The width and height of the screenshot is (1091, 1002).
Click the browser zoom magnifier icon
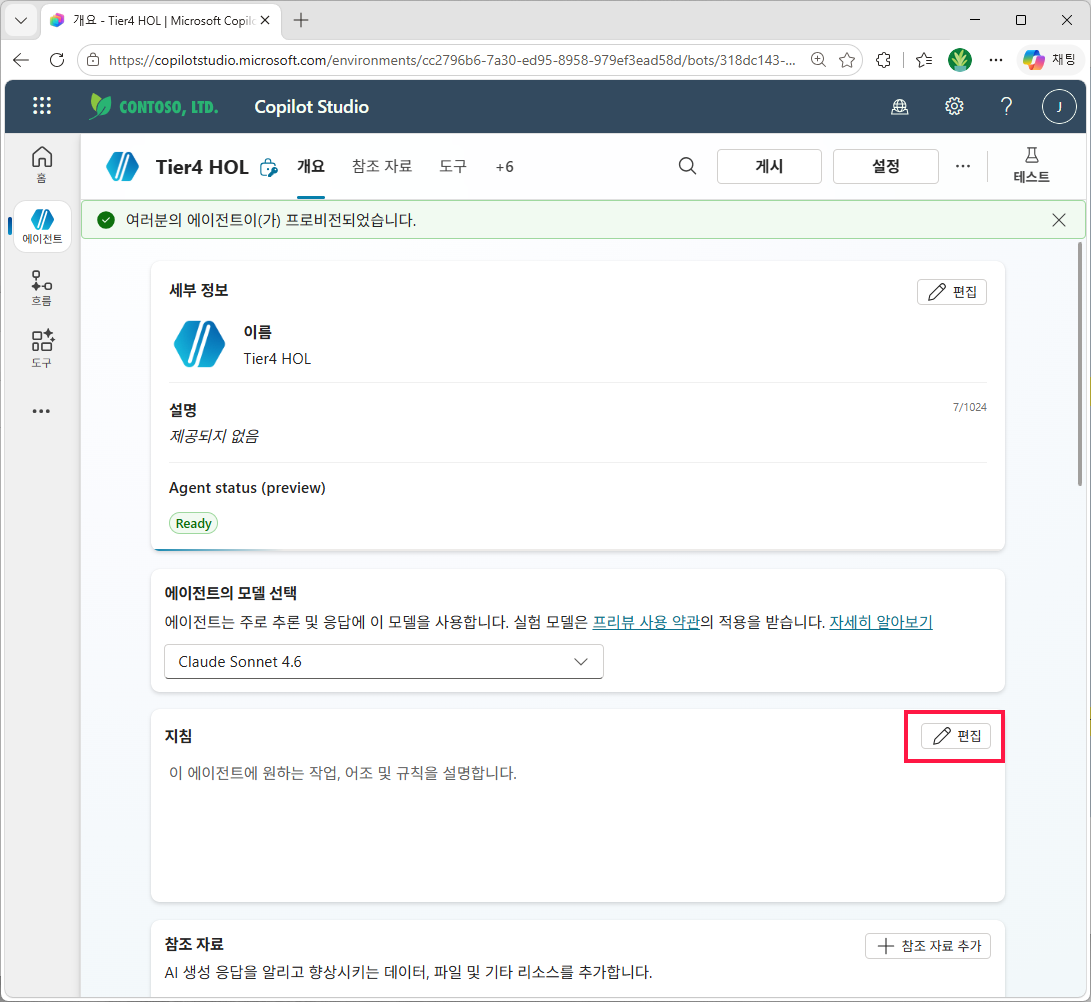819,60
